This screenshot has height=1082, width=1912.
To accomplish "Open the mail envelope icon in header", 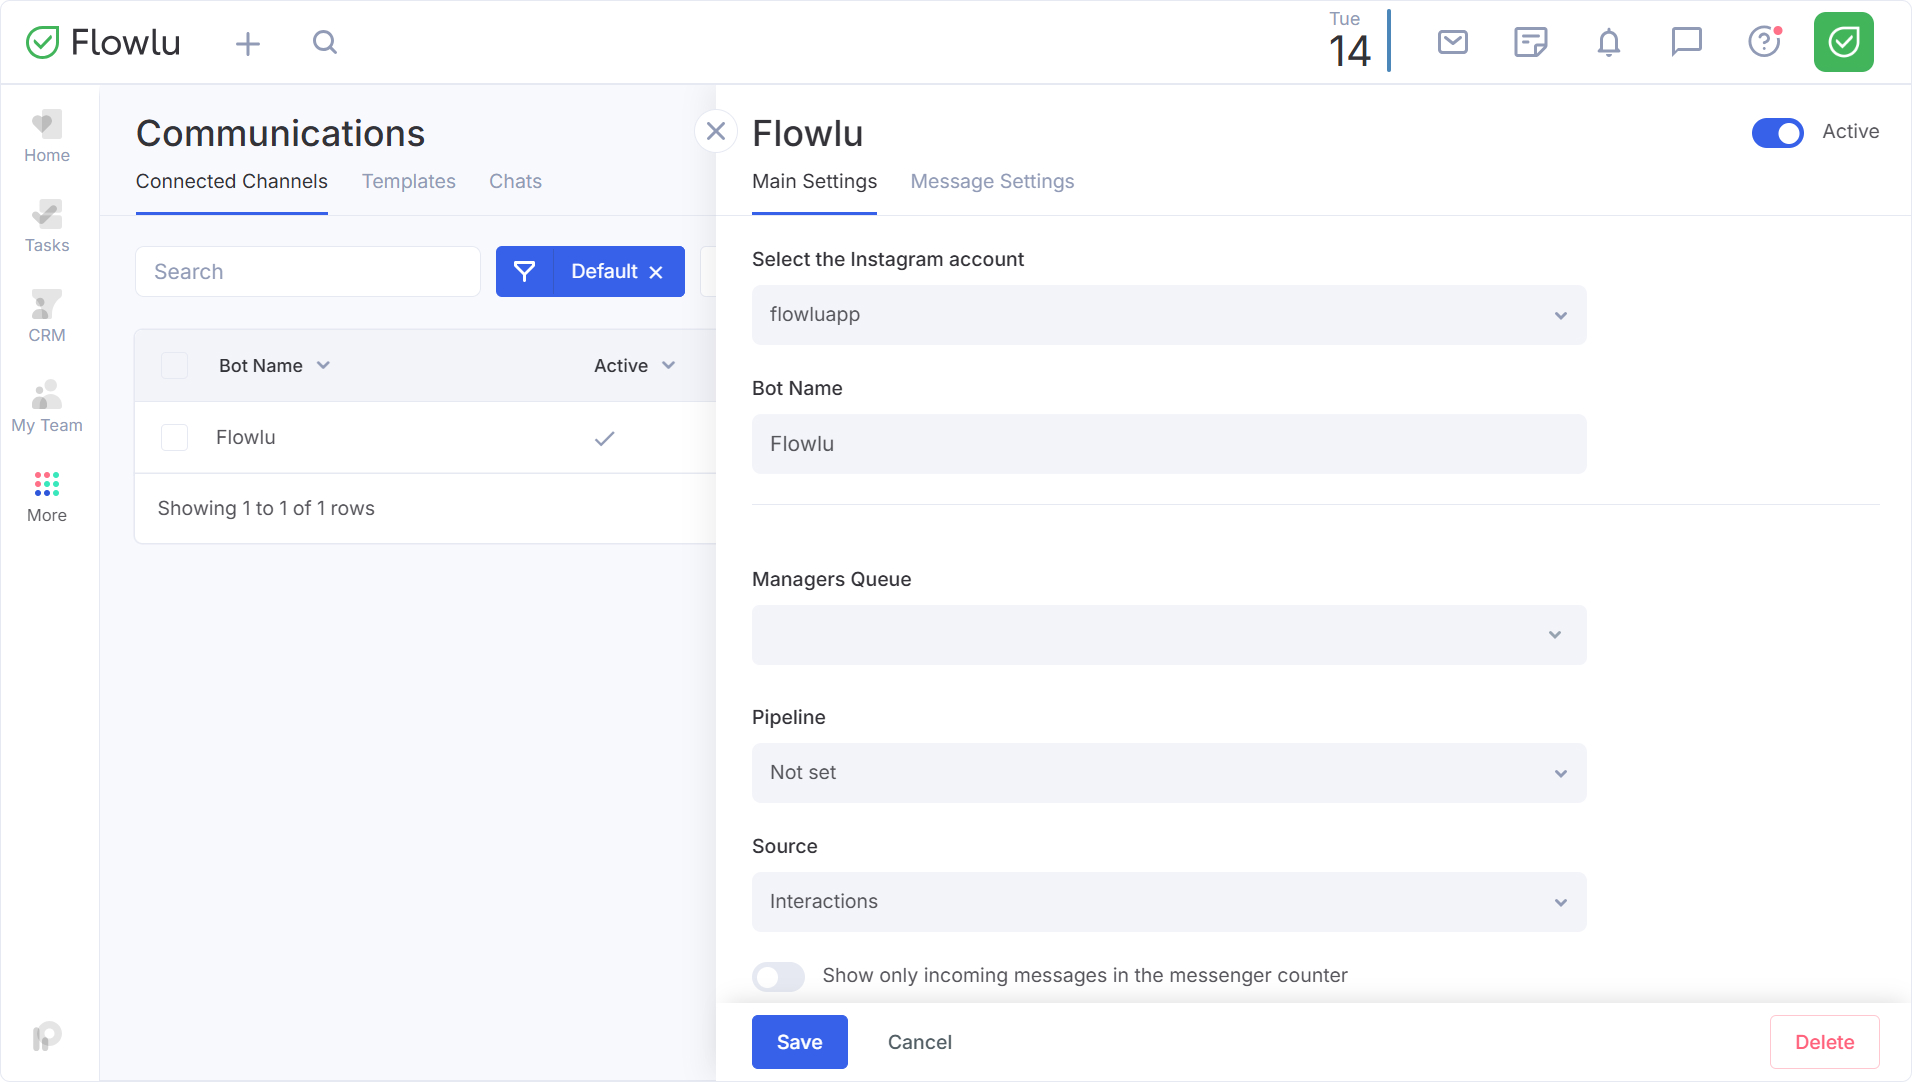I will pos(1452,42).
